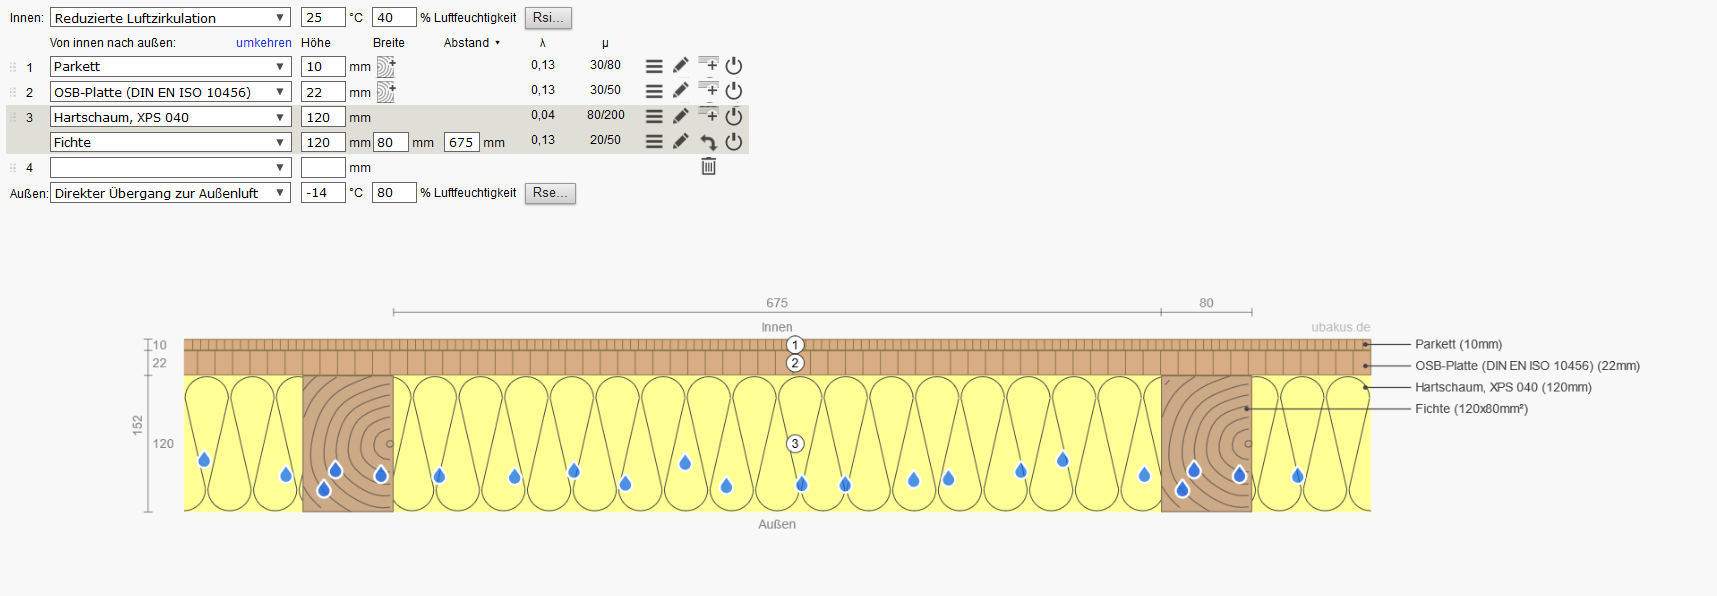Image resolution: width=1717 pixels, height=596 pixels.
Task: Click the pencil icon for Hartschaum XPS 040
Action: click(680, 116)
